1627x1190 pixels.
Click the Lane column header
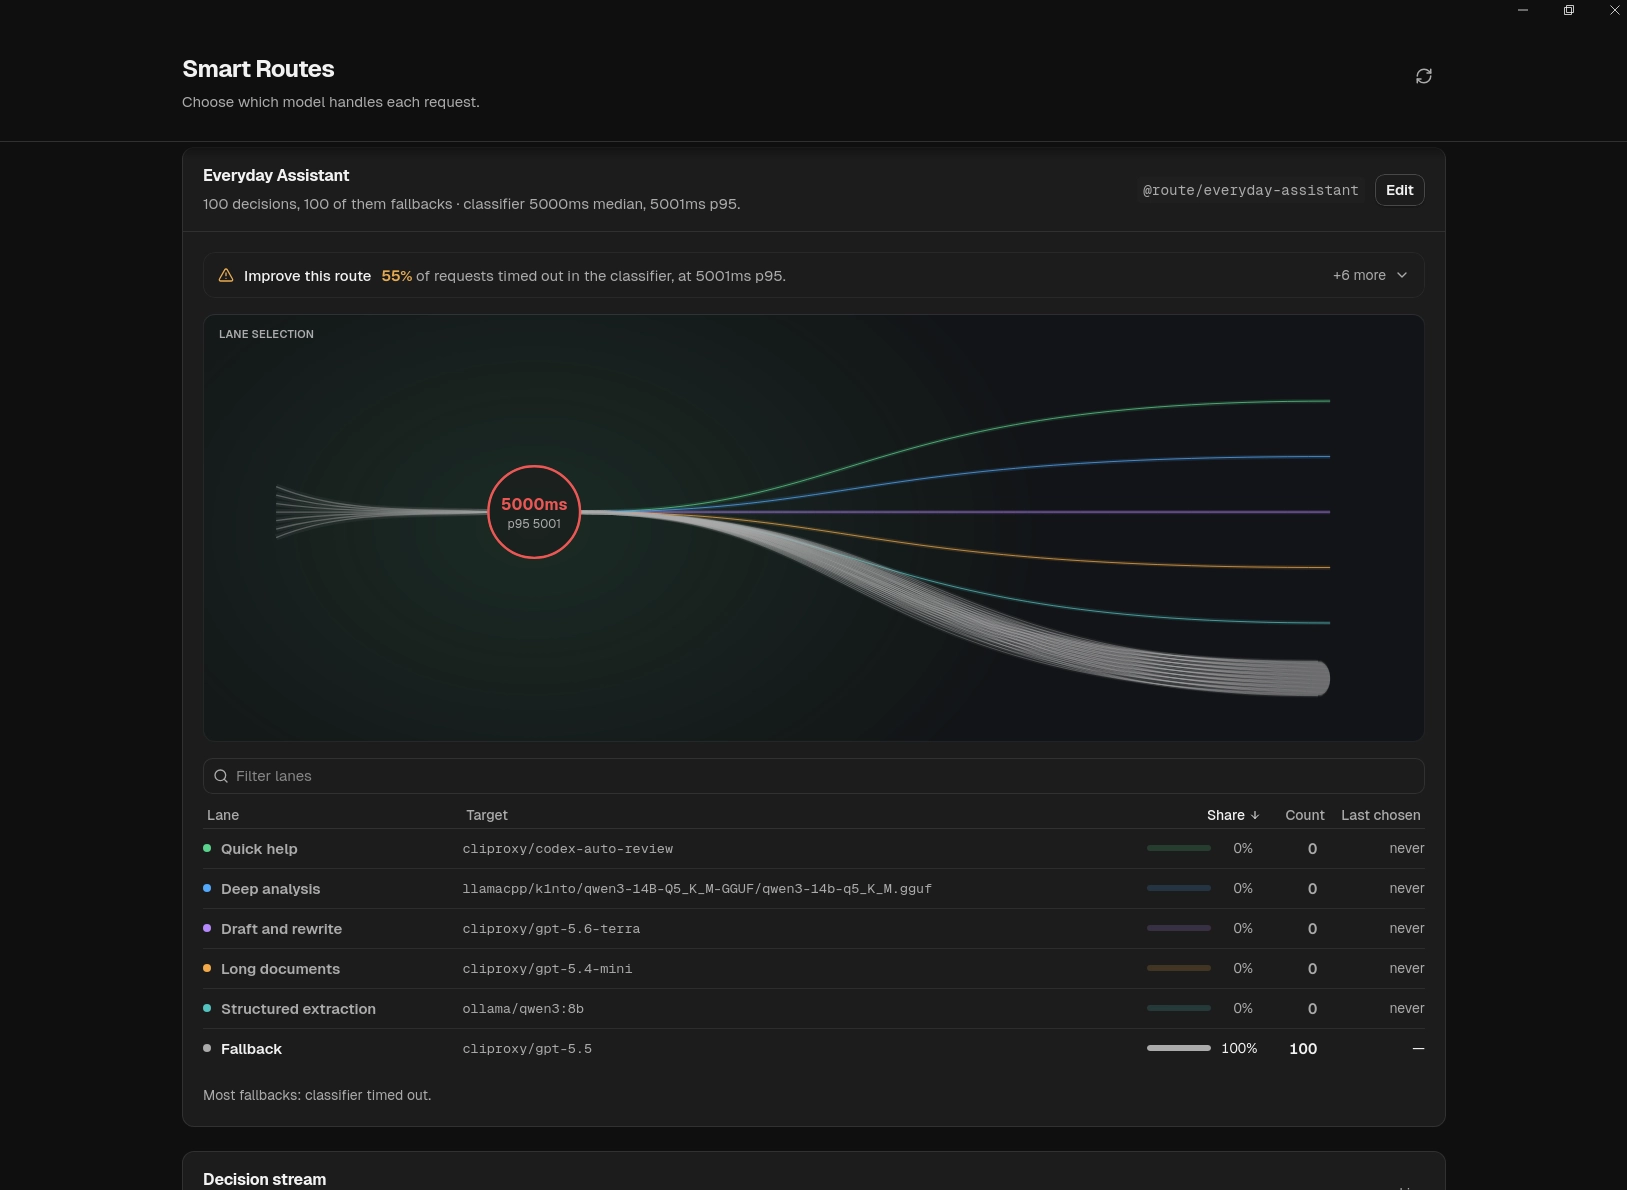tap(223, 815)
